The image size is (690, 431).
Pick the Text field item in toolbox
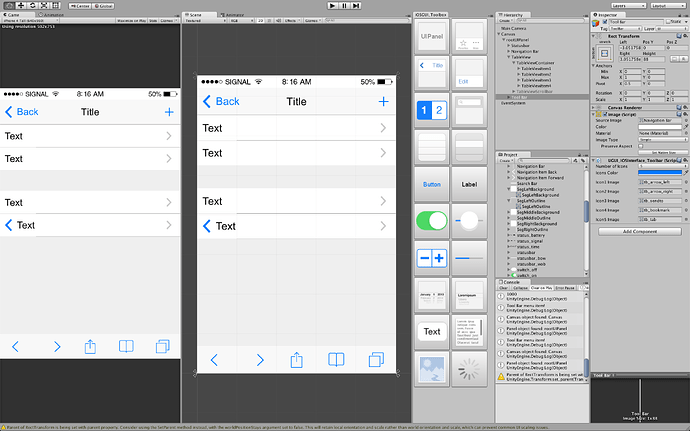(x=432, y=332)
